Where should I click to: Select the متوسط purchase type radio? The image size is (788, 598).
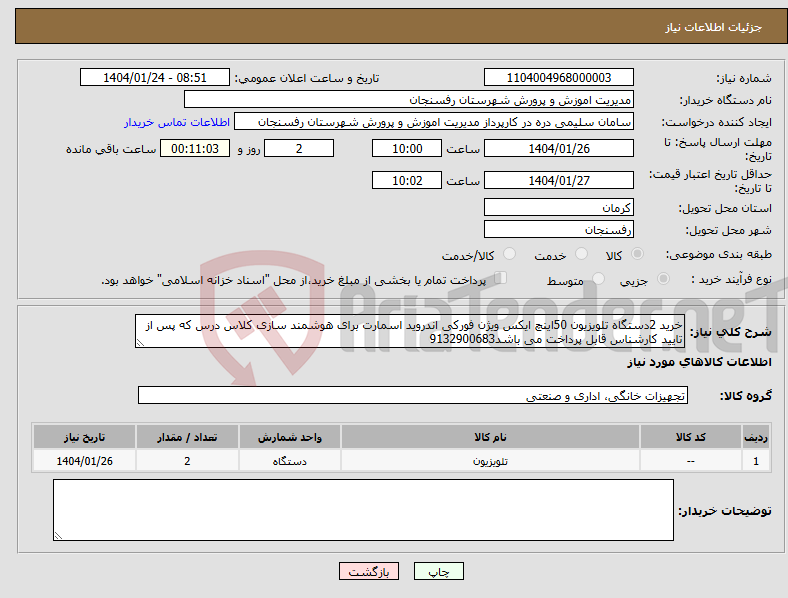click(598, 278)
